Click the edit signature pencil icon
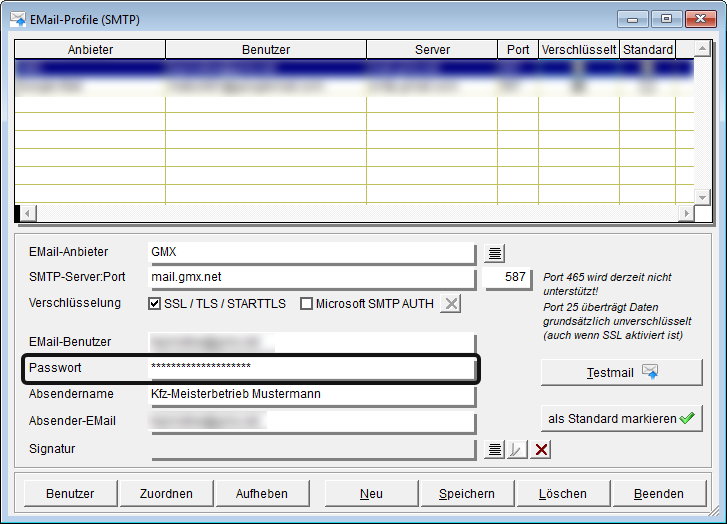The image size is (727, 524). [x=517, y=449]
